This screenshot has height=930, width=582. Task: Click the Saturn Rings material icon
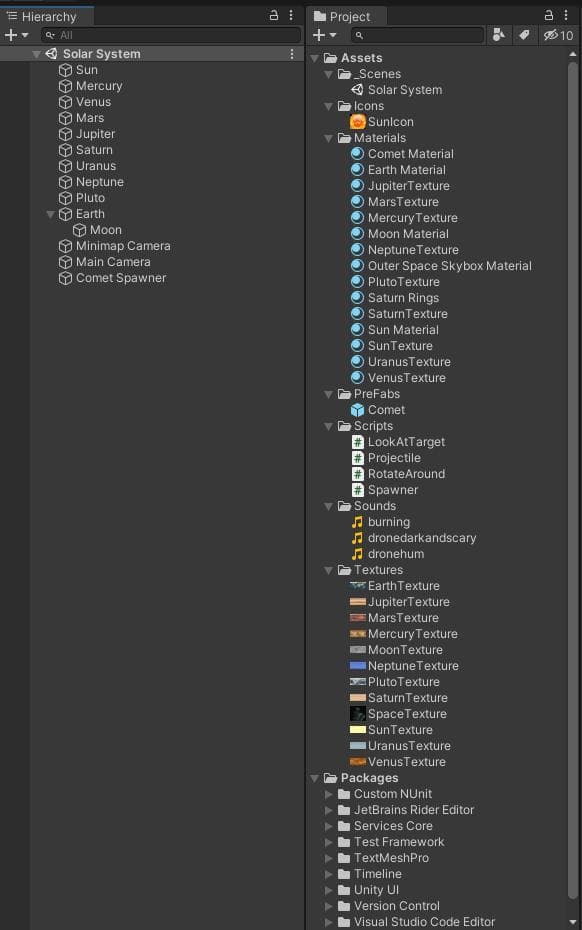(x=357, y=298)
